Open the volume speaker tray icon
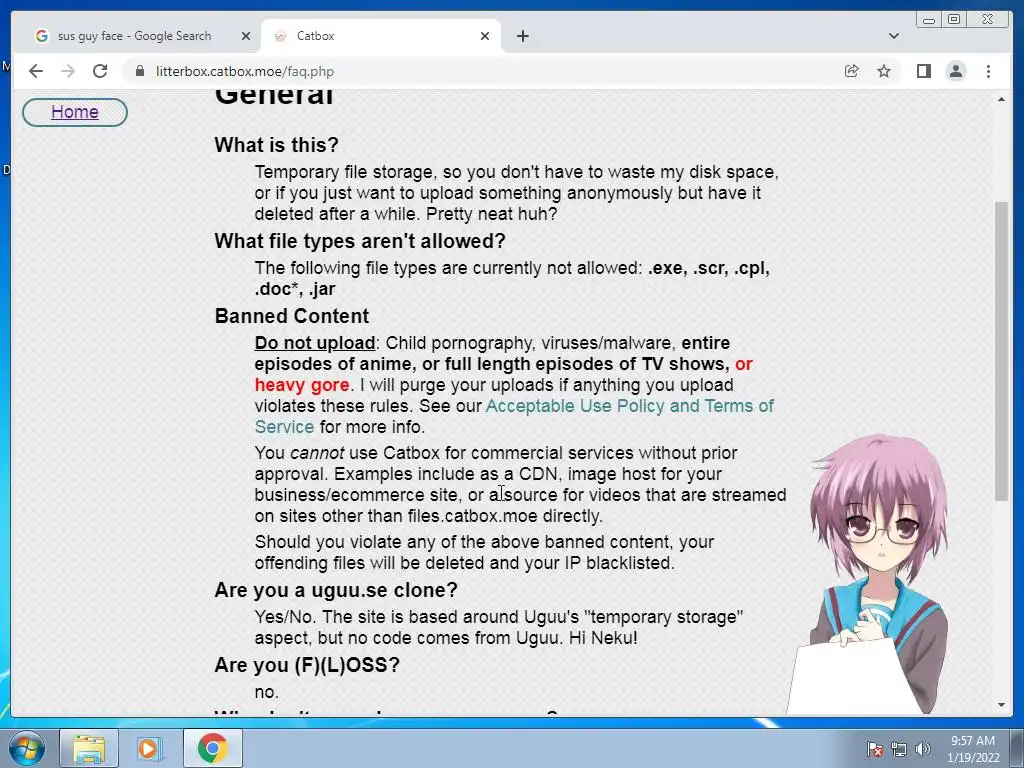 tap(923, 749)
